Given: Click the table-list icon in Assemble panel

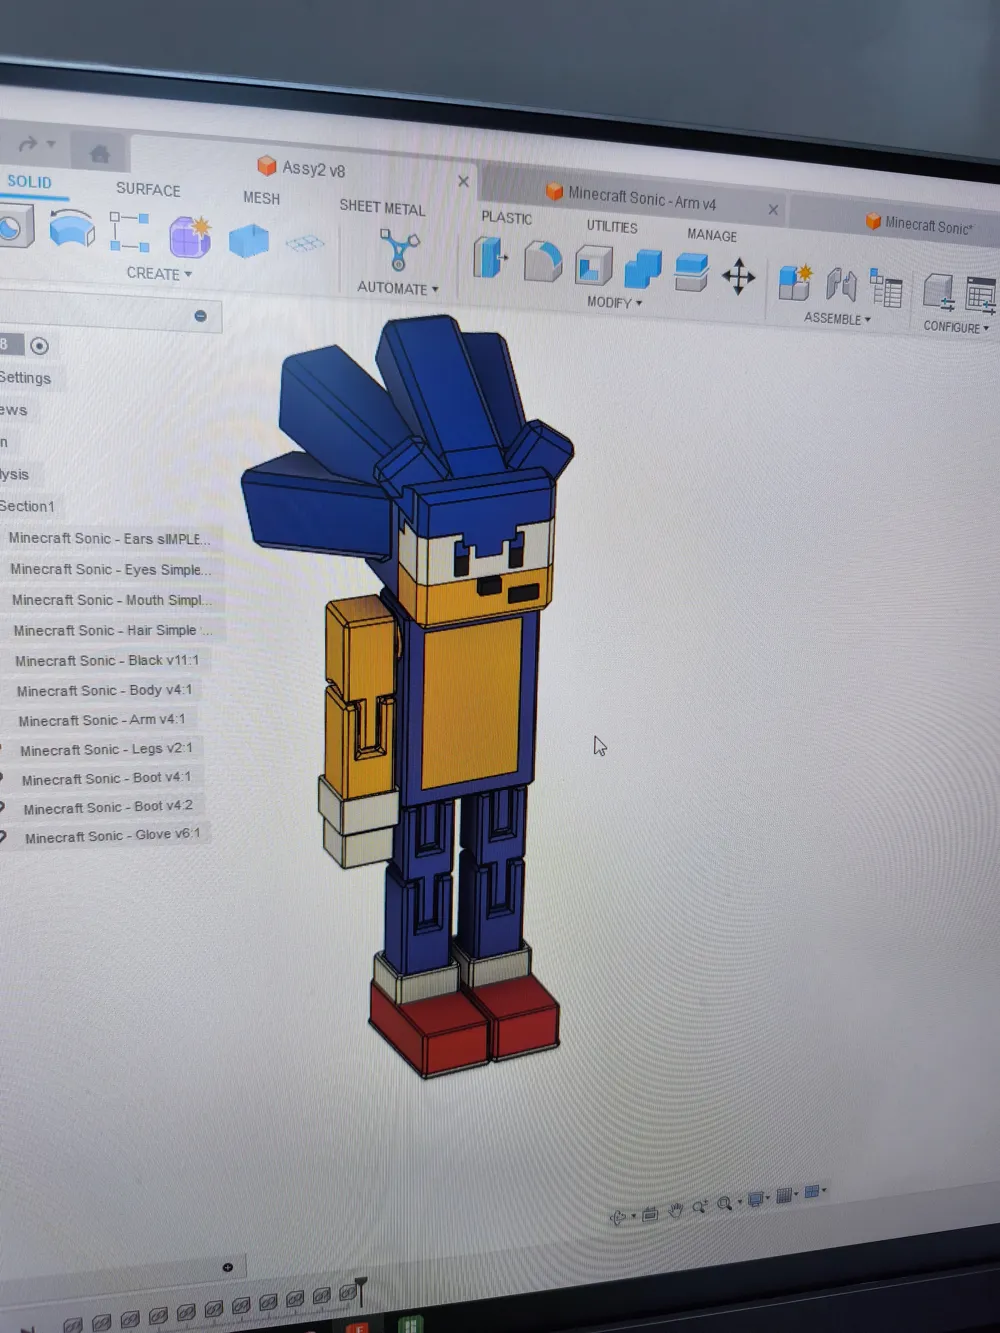Looking at the screenshot, I should (886, 288).
